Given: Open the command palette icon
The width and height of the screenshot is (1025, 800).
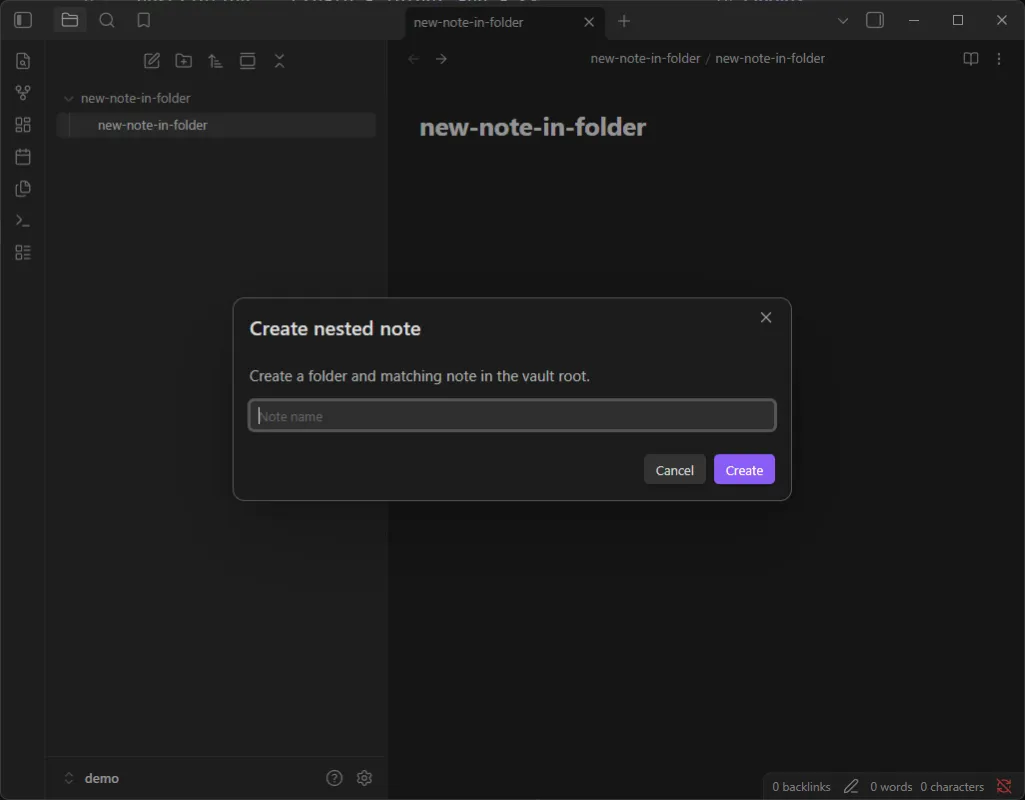Looking at the screenshot, I should tap(23, 221).
